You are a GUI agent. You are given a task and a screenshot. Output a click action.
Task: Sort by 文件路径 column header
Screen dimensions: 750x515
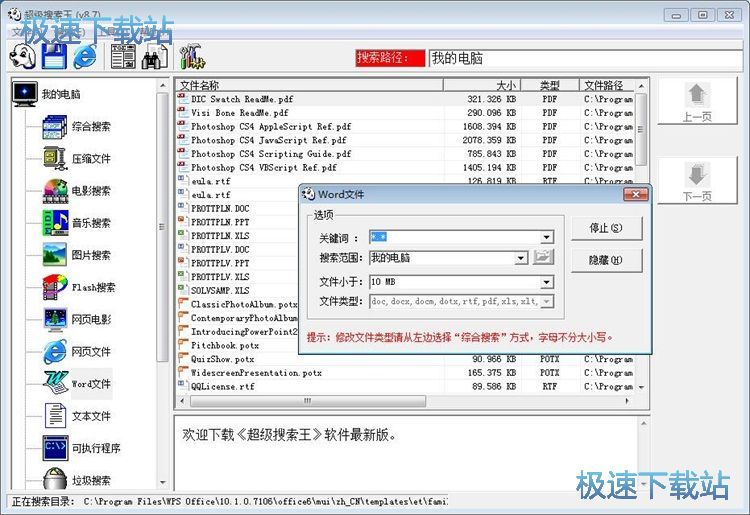coord(607,85)
